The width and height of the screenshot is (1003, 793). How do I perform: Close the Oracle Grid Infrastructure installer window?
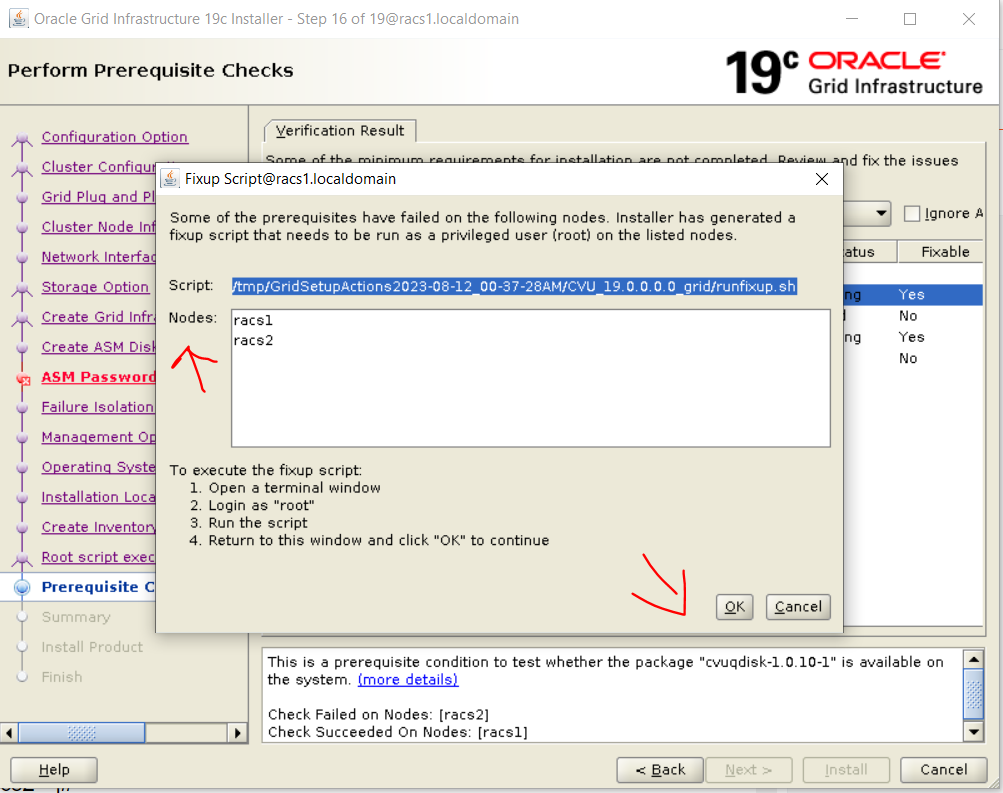[x=968, y=19]
